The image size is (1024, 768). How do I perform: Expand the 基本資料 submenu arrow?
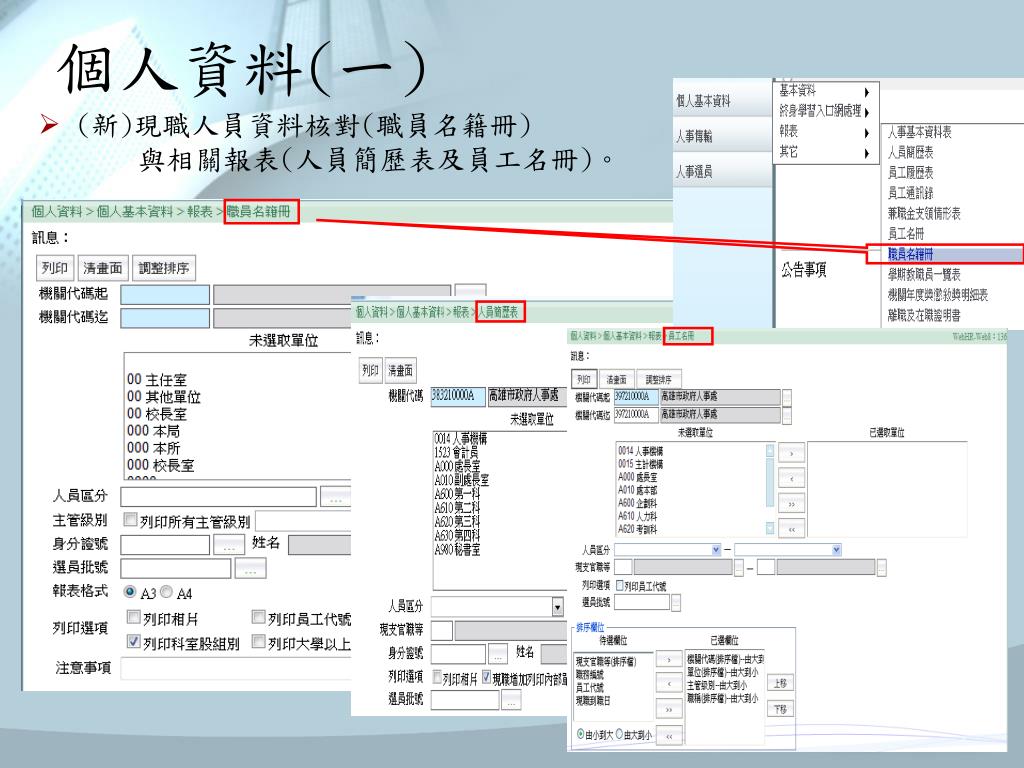(867, 92)
